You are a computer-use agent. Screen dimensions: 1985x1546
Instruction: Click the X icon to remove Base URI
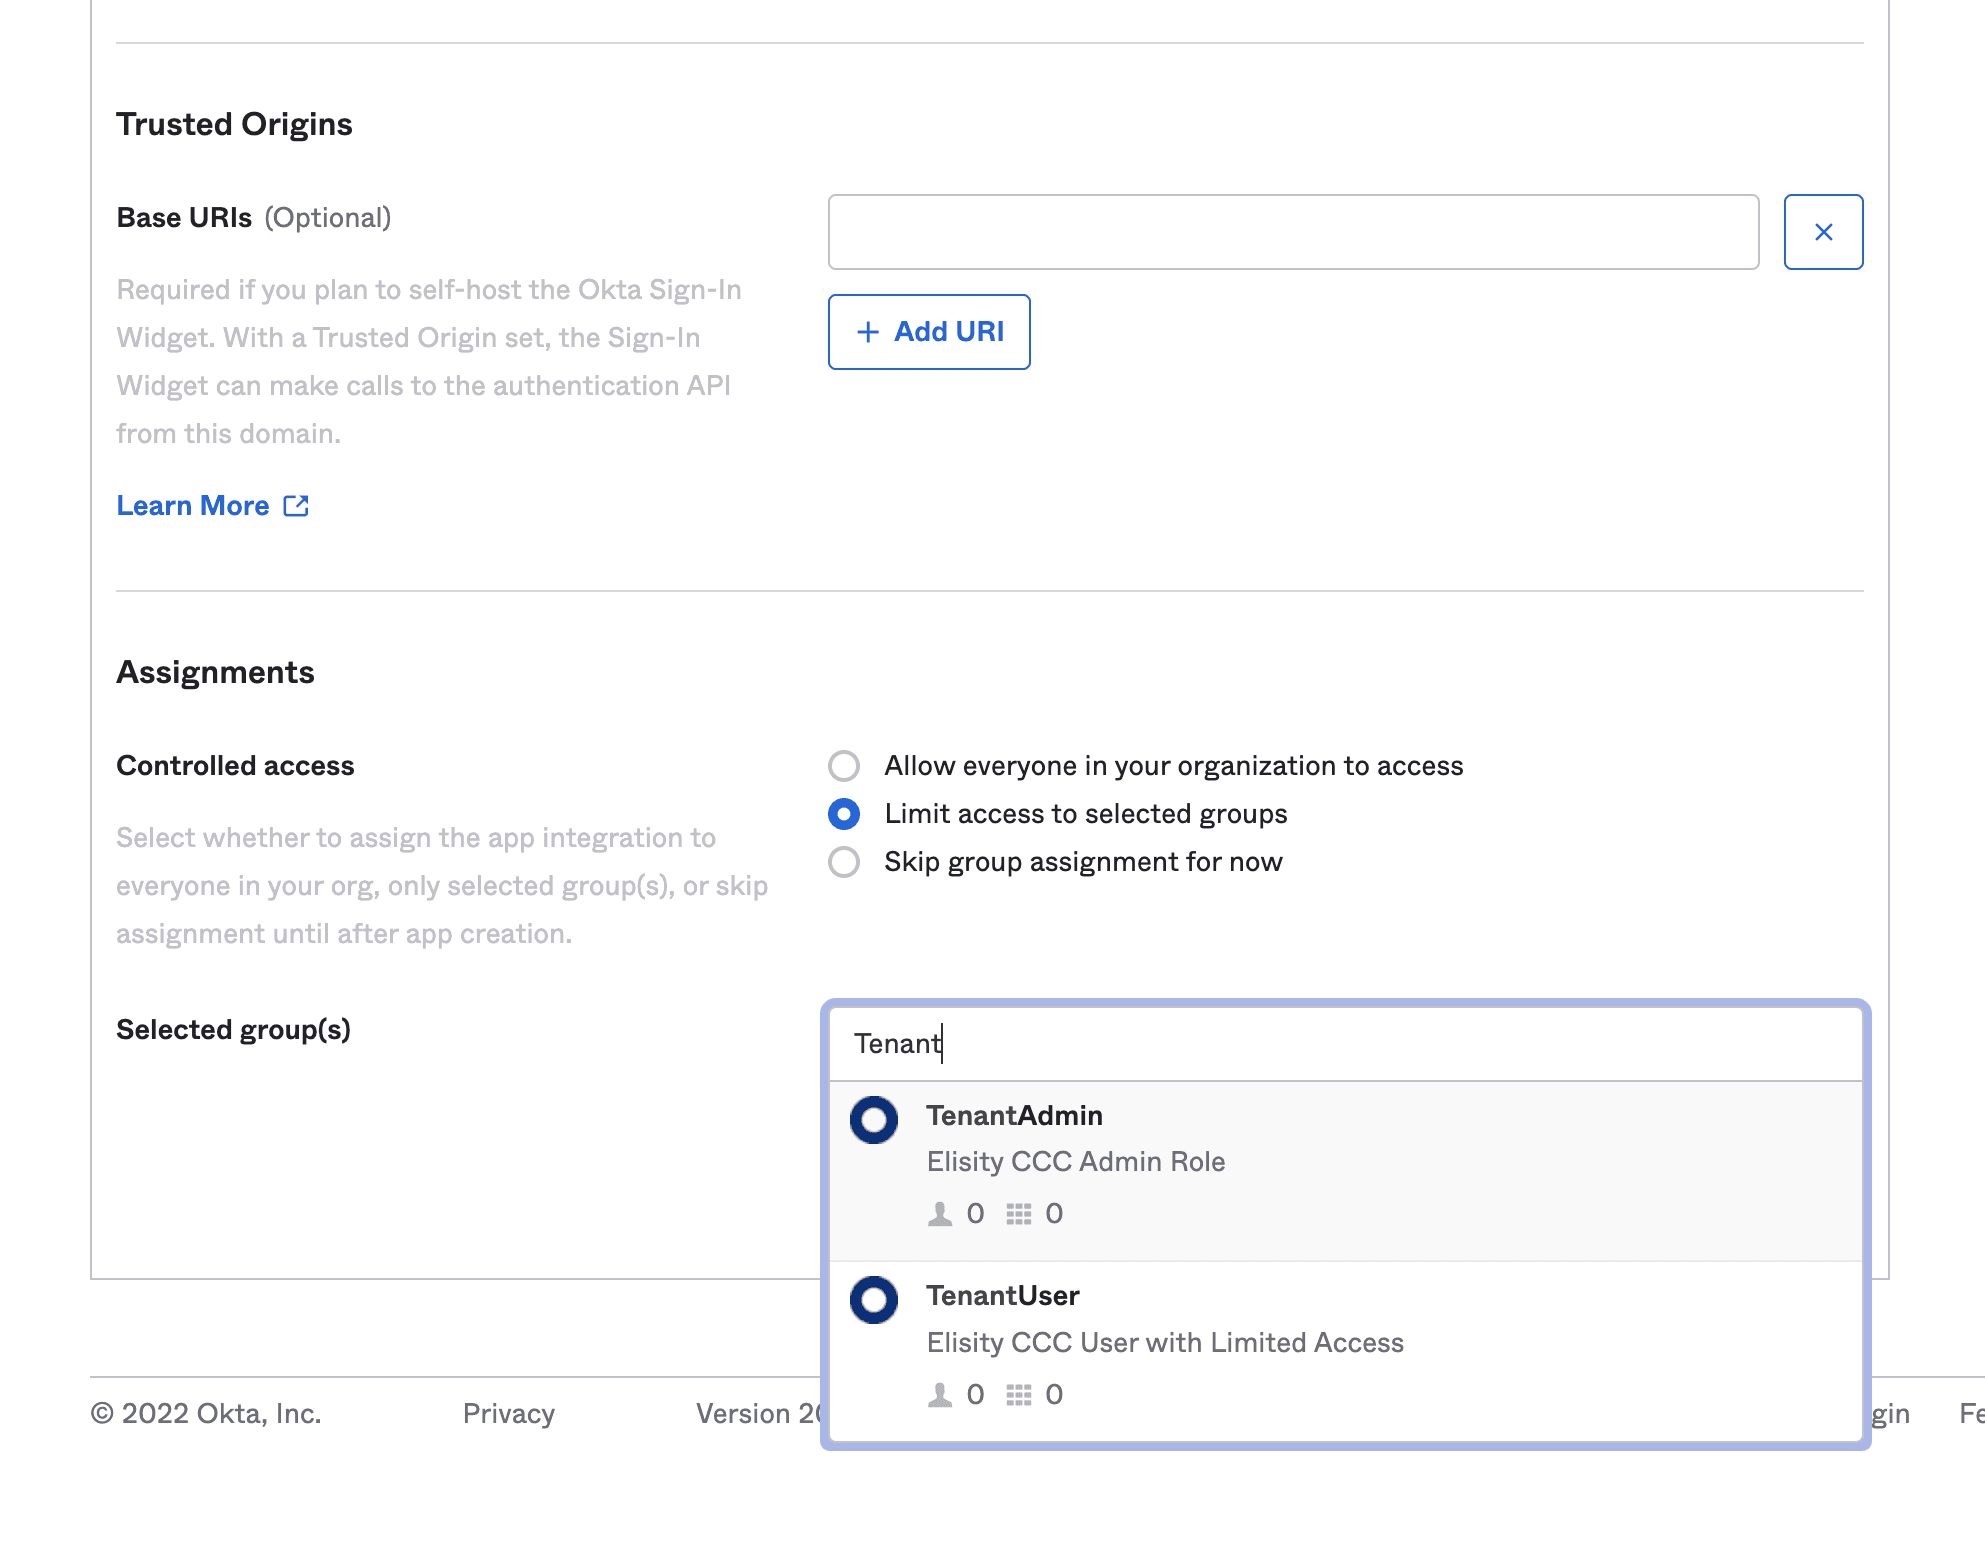coord(1823,232)
